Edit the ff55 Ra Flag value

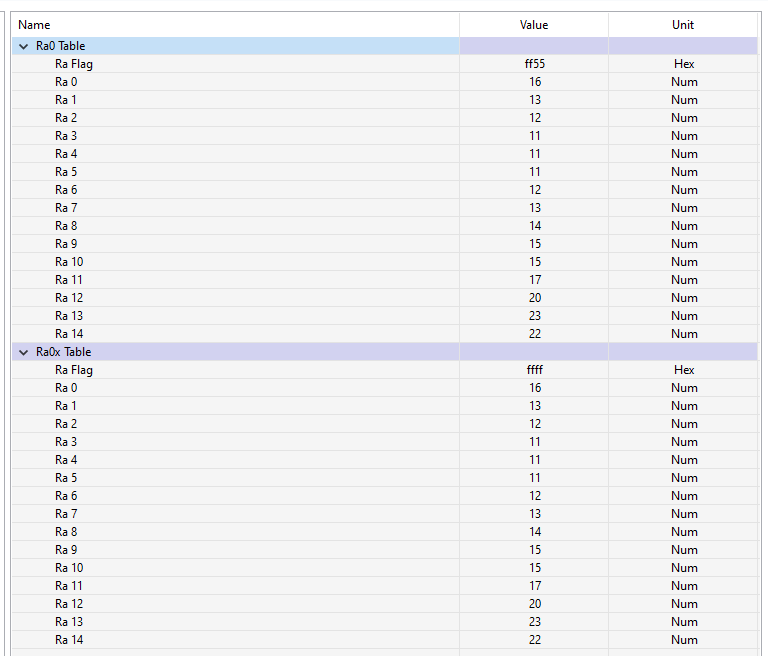(x=534, y=64)
